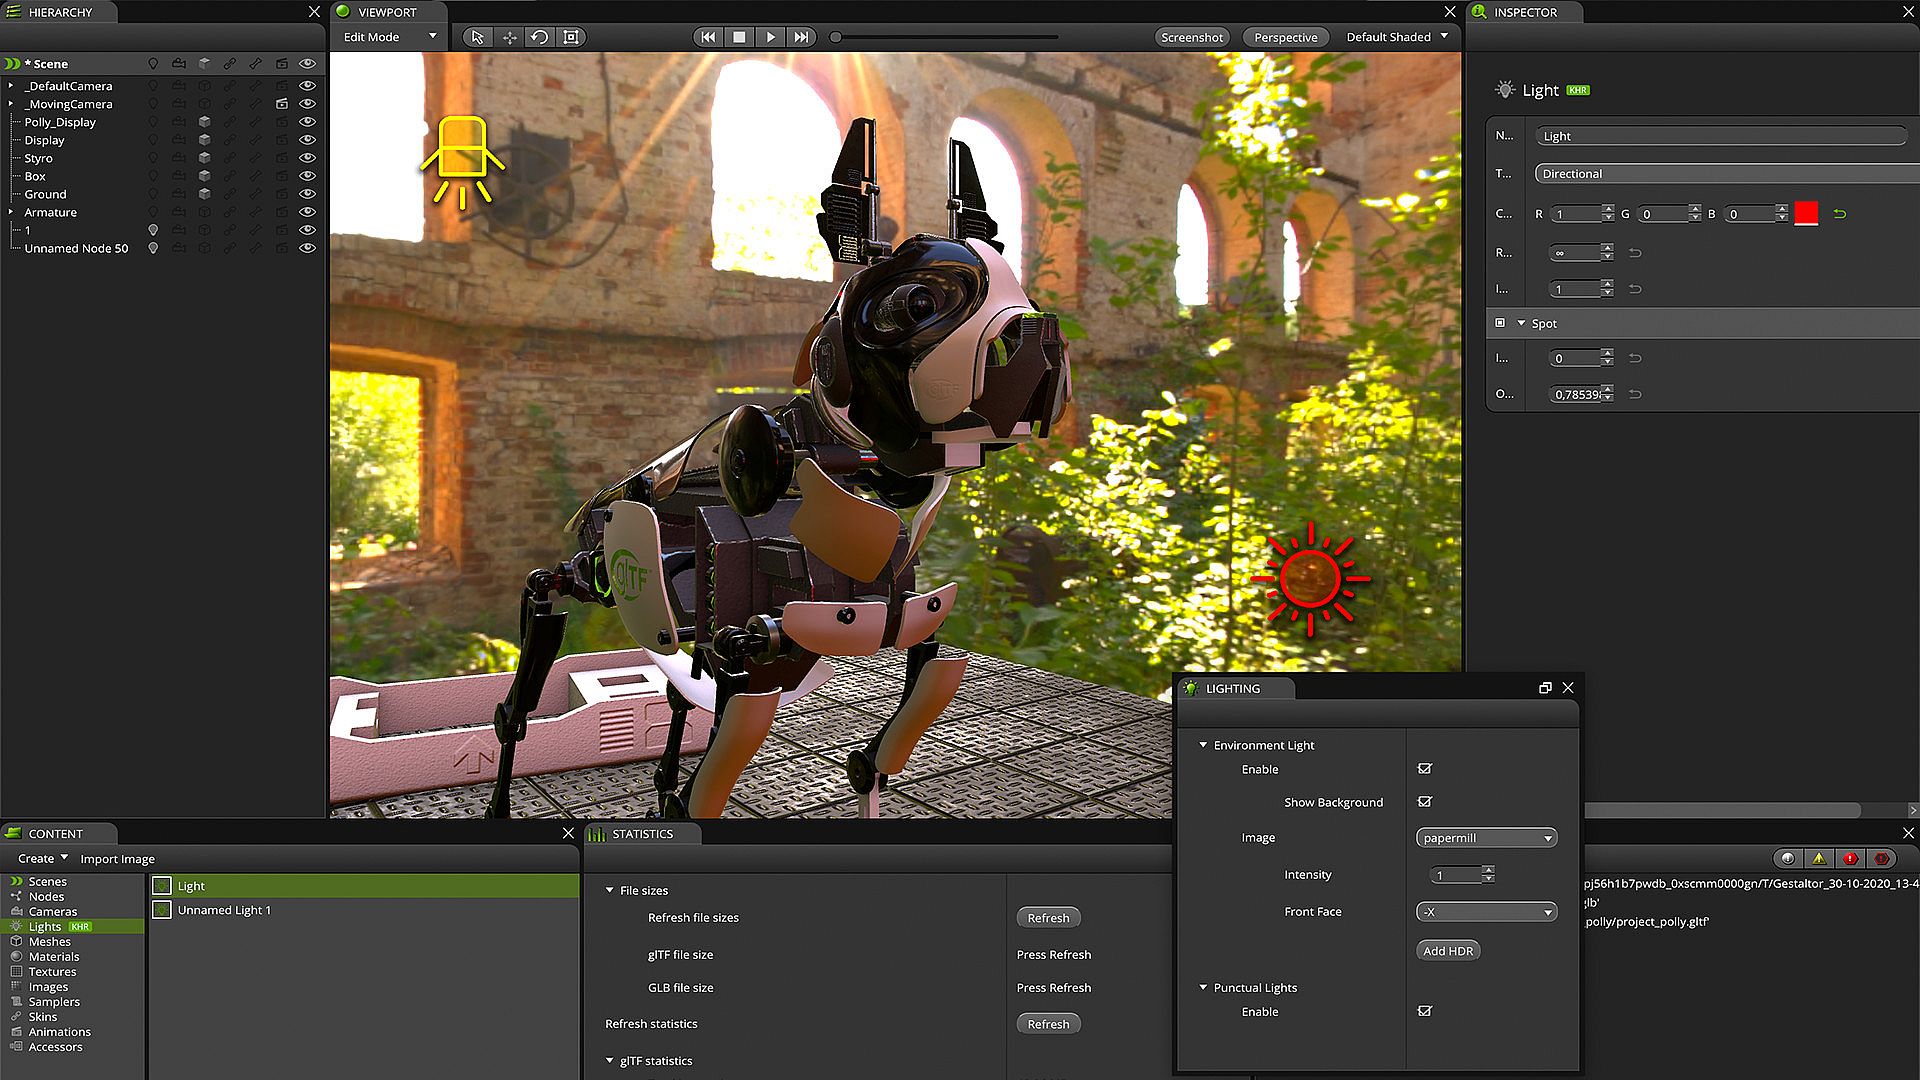Stop the animation playback
This screenshot has height=1080, width=1920.
point(739,37)
